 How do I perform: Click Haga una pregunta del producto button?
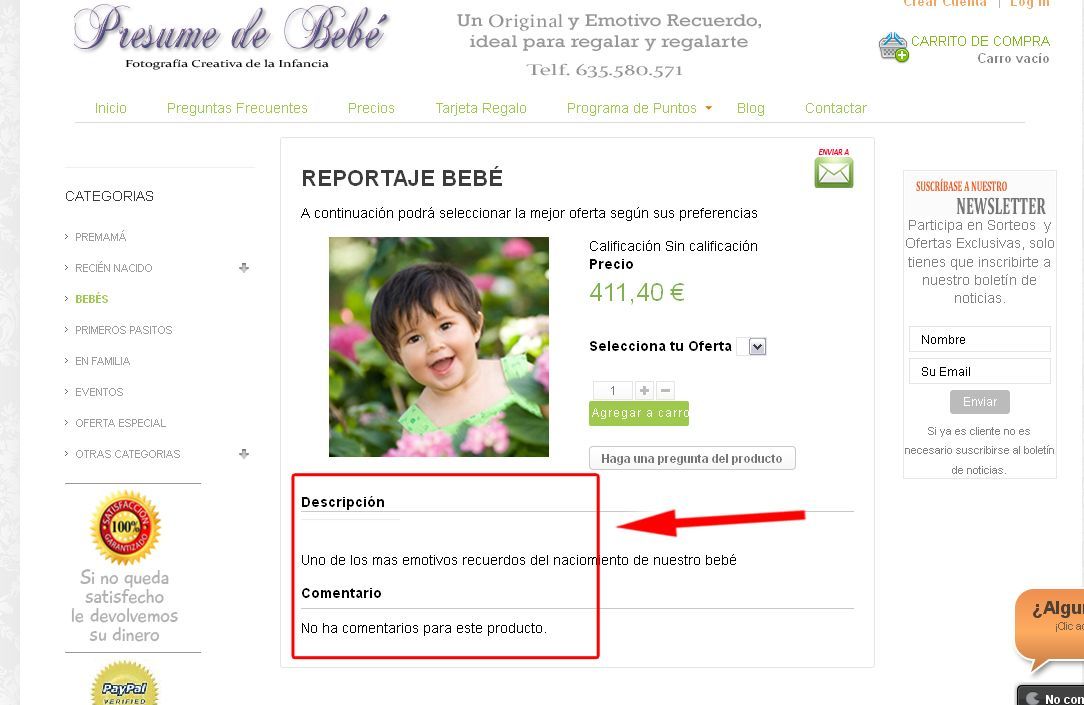(692, 458)
